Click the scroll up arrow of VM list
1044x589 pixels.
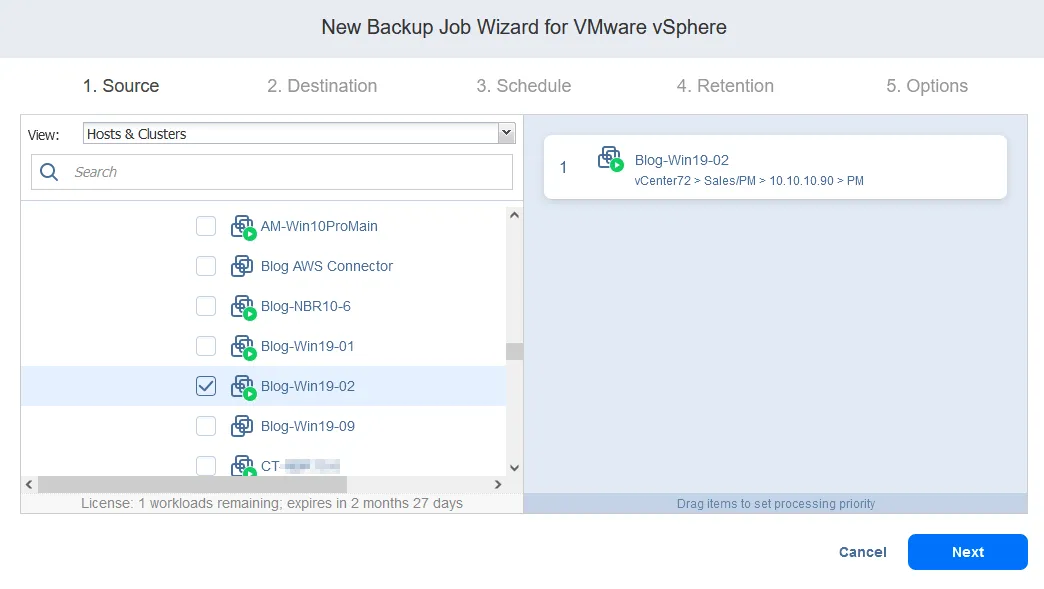click(514, 214)
